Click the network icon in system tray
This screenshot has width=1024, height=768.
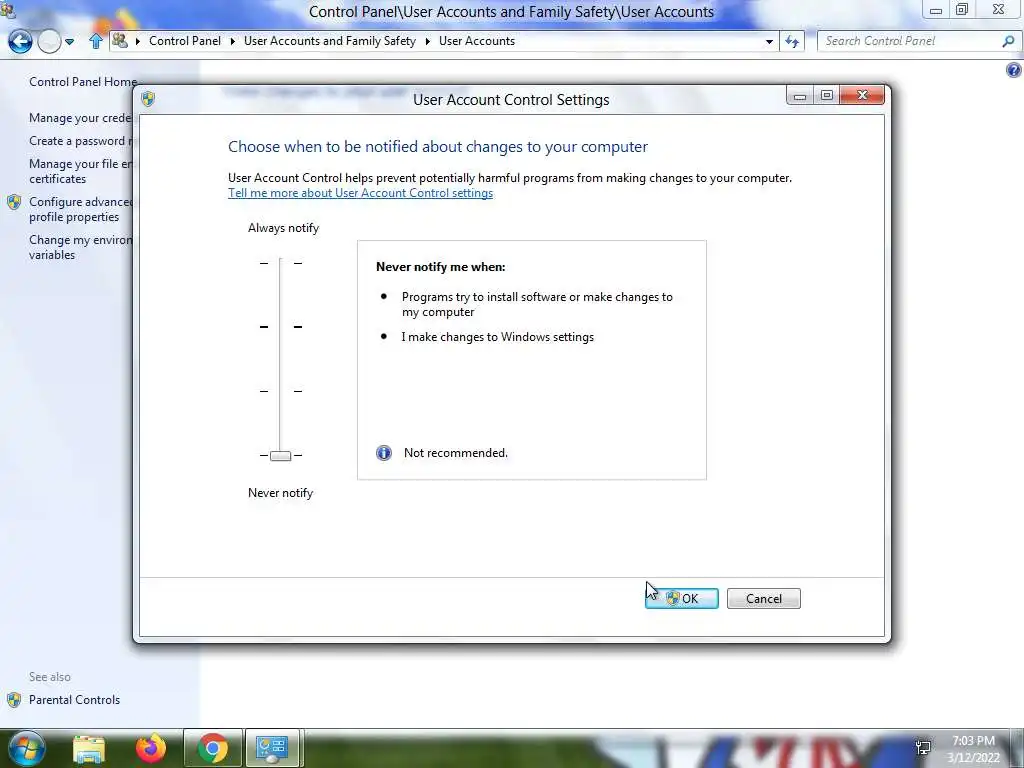923,748
